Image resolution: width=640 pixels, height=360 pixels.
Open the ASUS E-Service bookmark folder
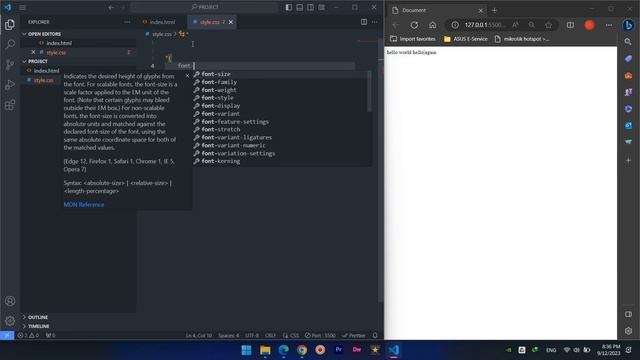[x=465, y=39]
